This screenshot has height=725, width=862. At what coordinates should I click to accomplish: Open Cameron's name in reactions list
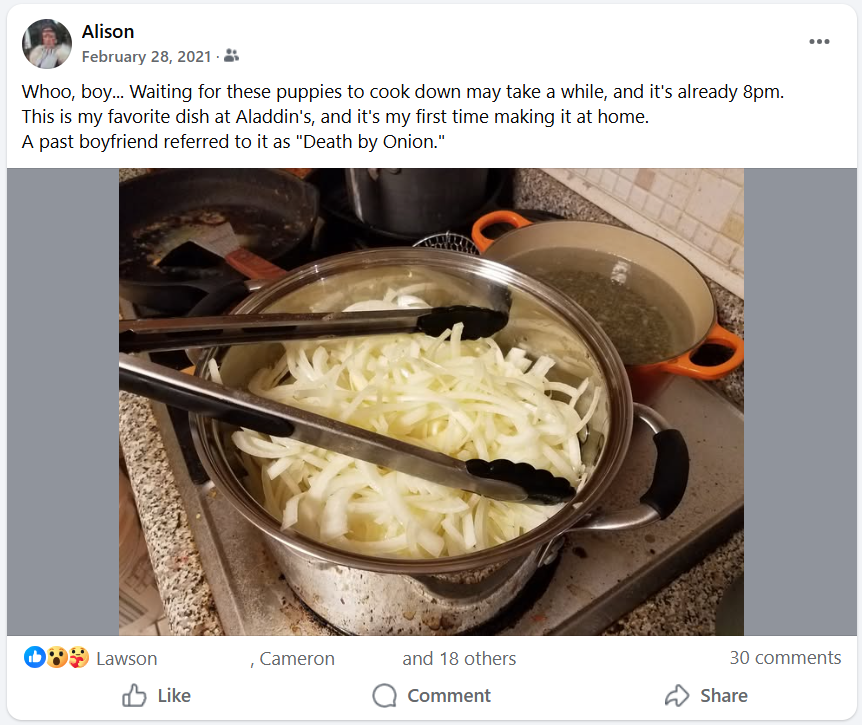point(297,658)
